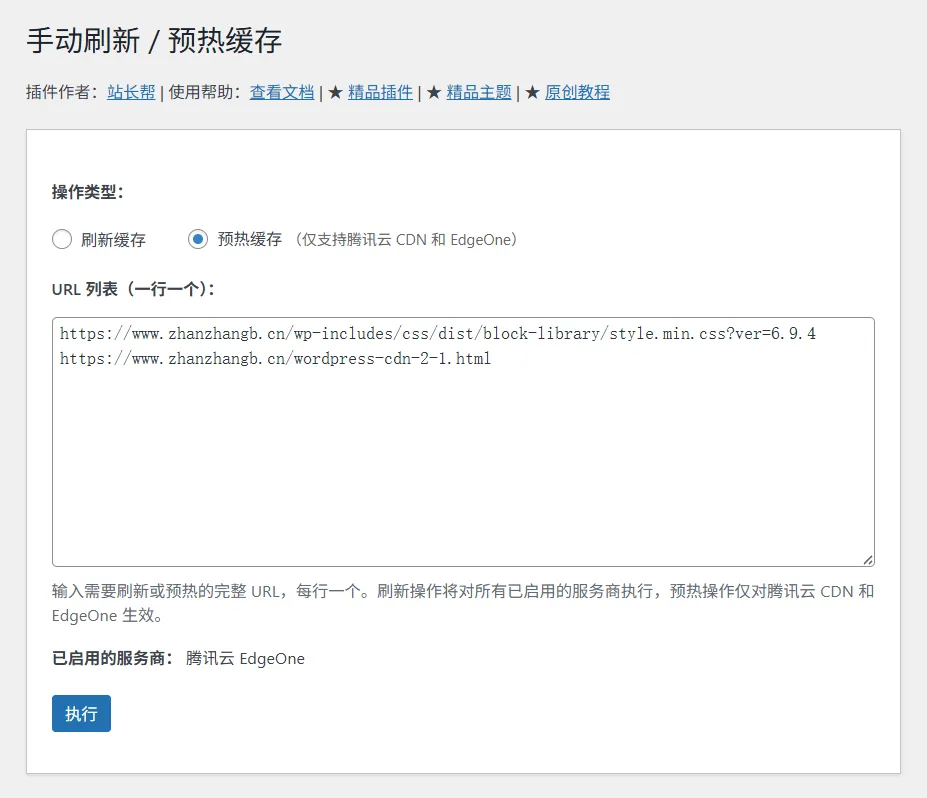The image size is (927, 798).
Task: Click the wordpress-cdn-2-1.html URL line
Action: (x=275, y=359)
